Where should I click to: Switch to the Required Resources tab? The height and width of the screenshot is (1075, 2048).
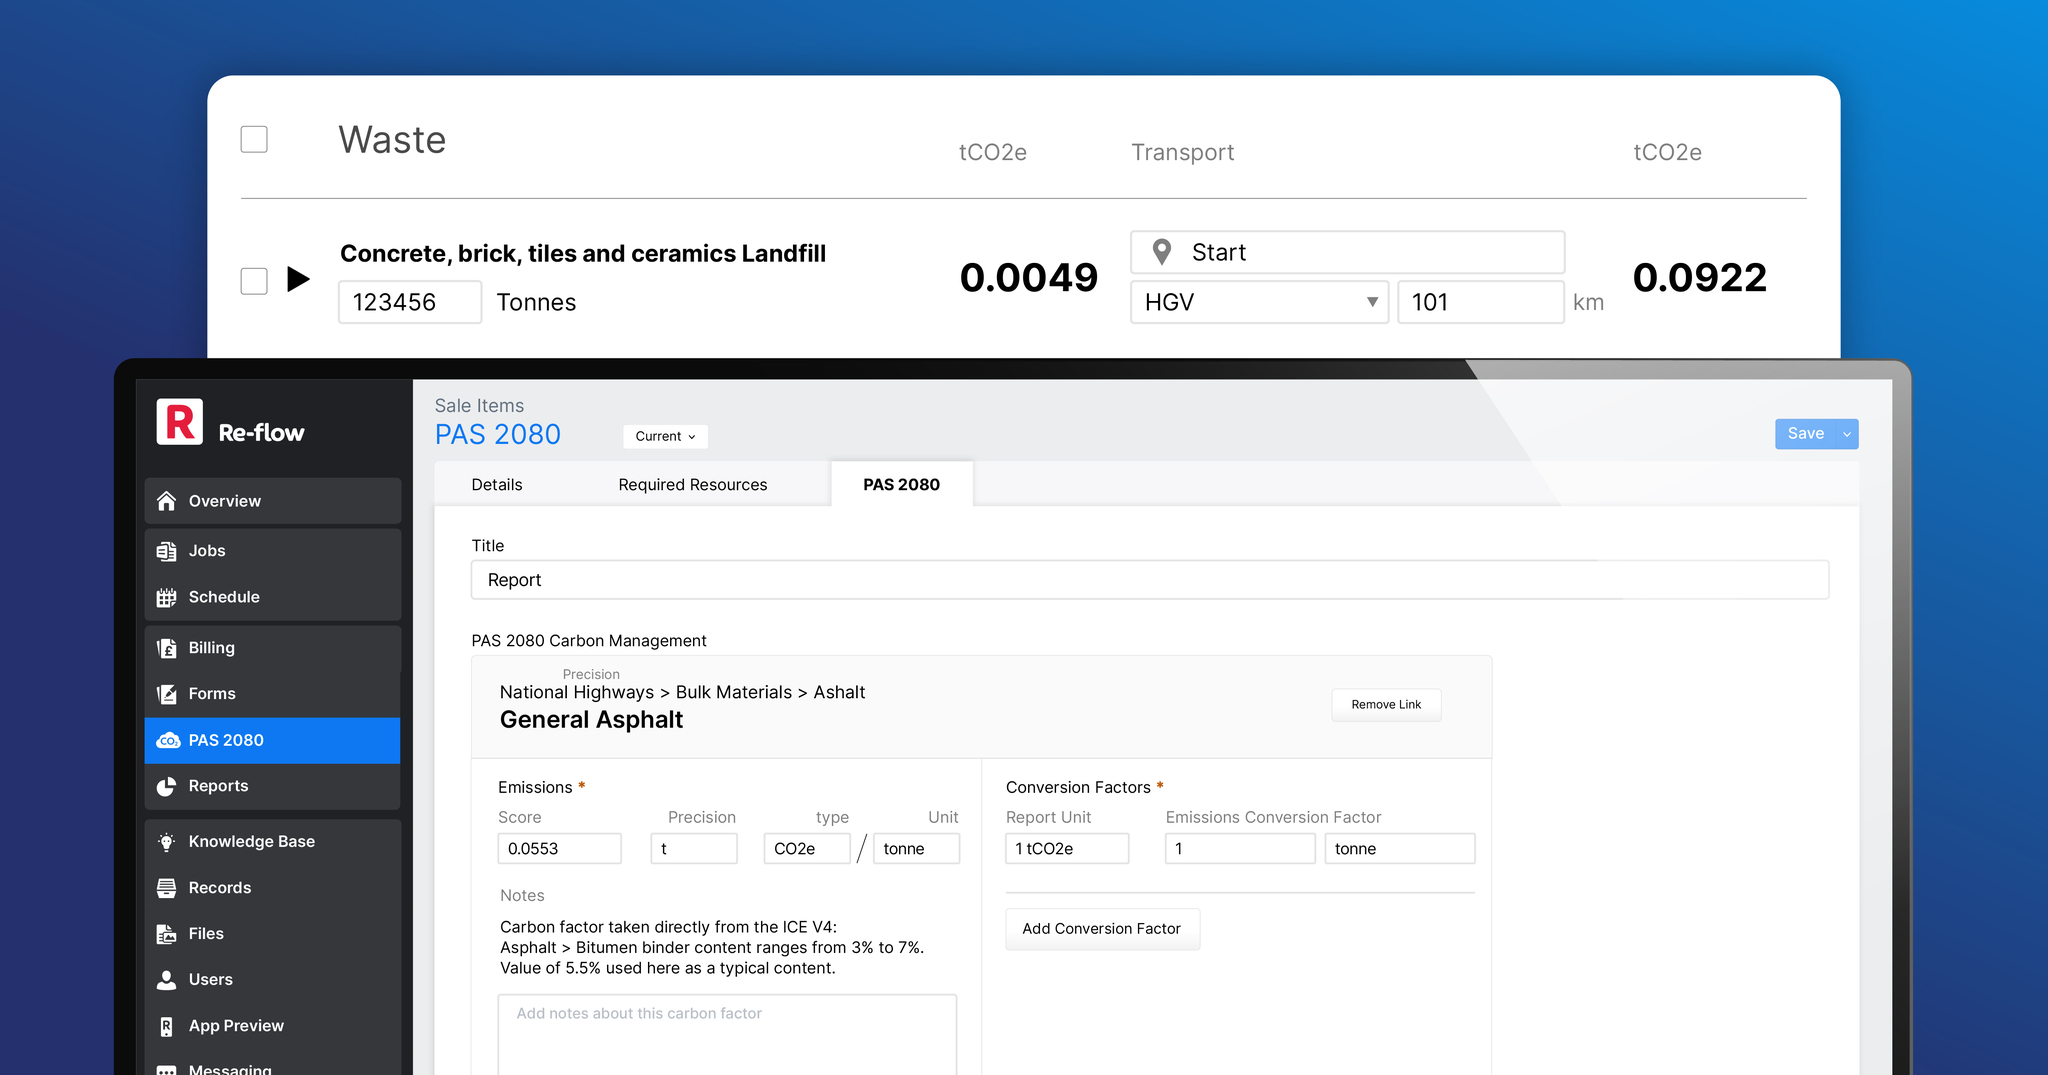693,485
